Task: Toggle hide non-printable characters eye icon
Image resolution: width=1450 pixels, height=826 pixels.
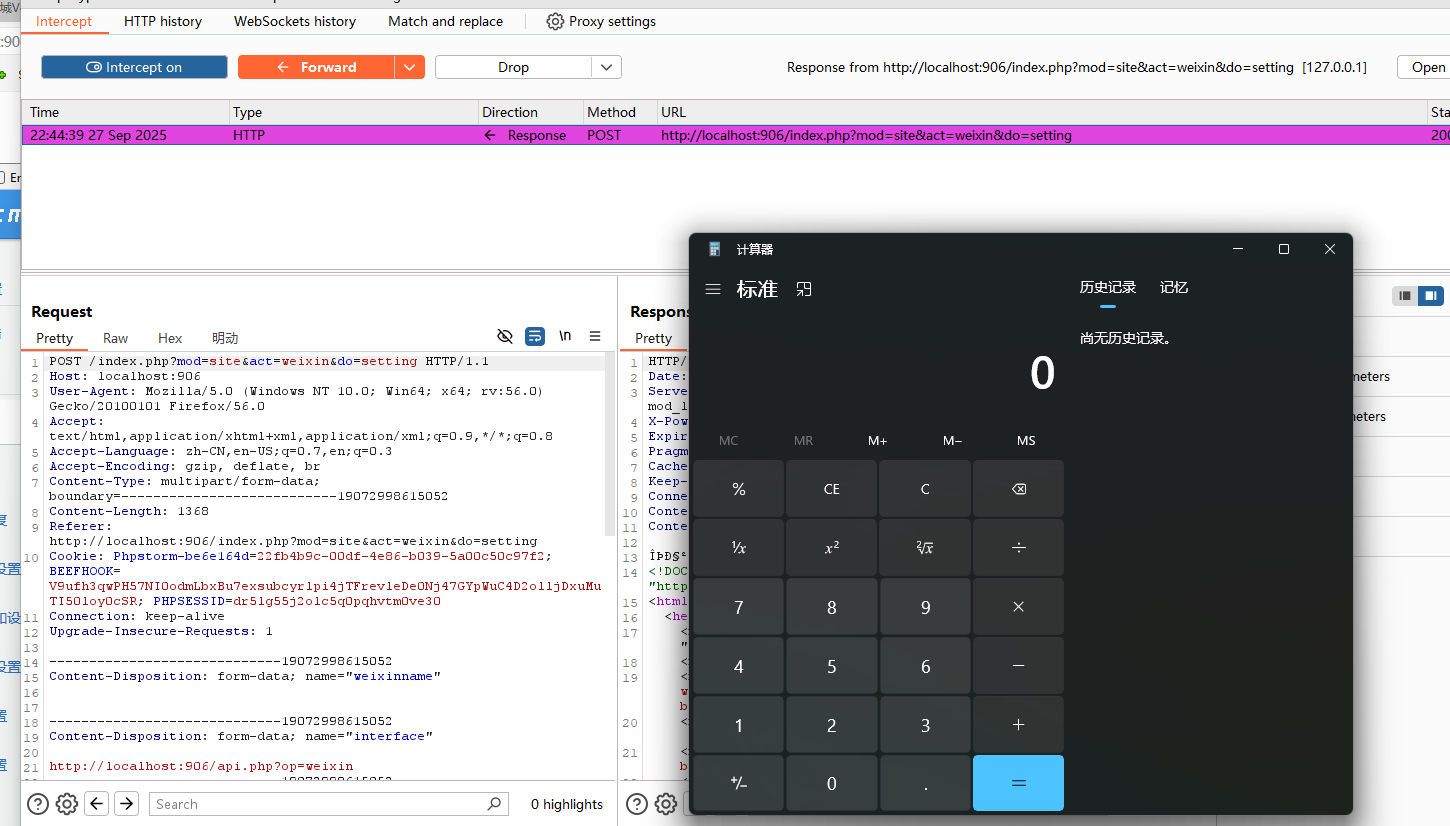Action: point(505,336)
